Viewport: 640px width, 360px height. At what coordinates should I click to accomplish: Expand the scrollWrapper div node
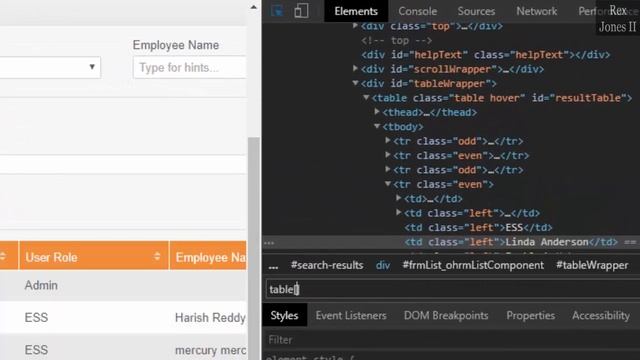tap(355, 69)
